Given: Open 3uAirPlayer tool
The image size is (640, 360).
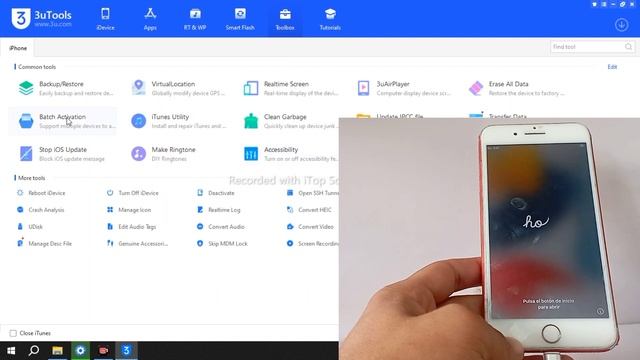Looking at the screenshot, I should [x=403, y=88].
